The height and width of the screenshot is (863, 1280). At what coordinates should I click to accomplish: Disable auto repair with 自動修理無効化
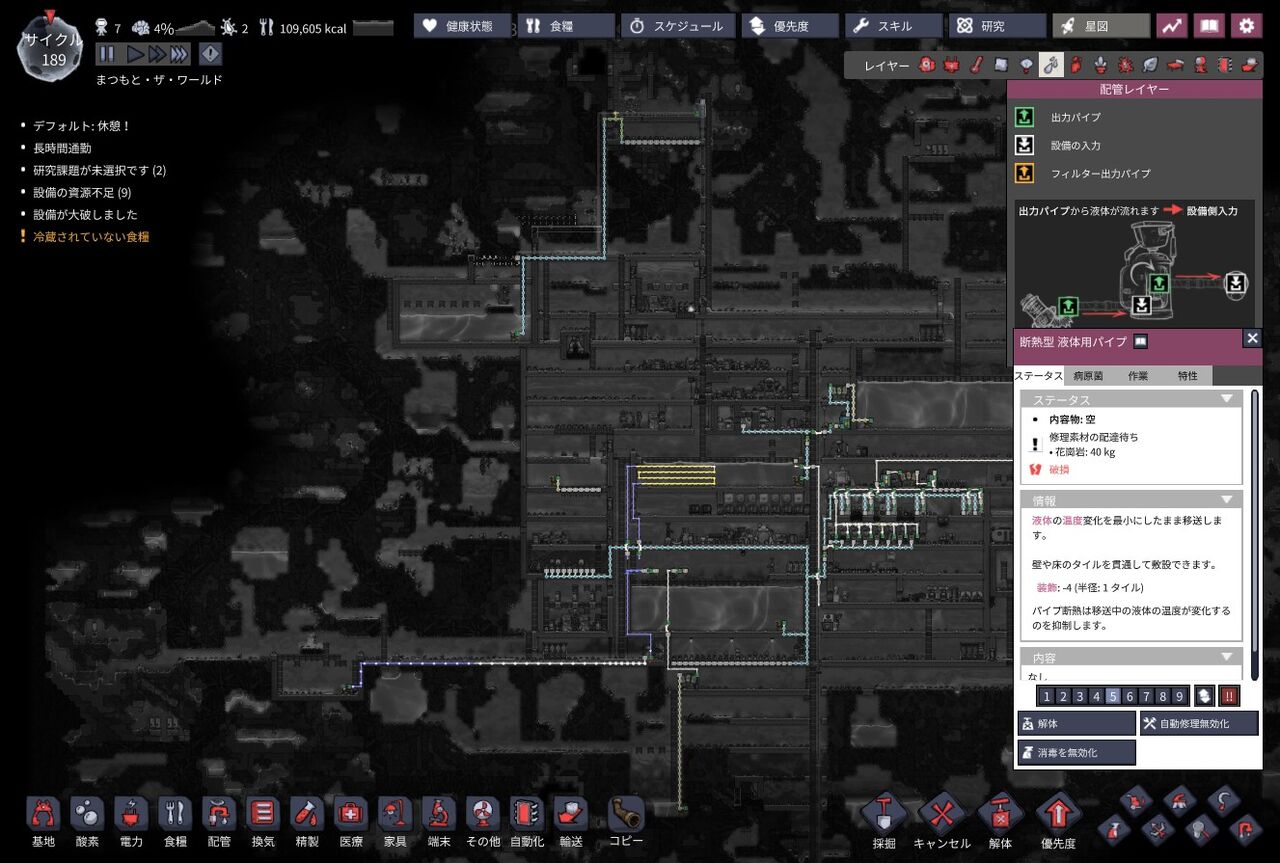click(1199, 723)
